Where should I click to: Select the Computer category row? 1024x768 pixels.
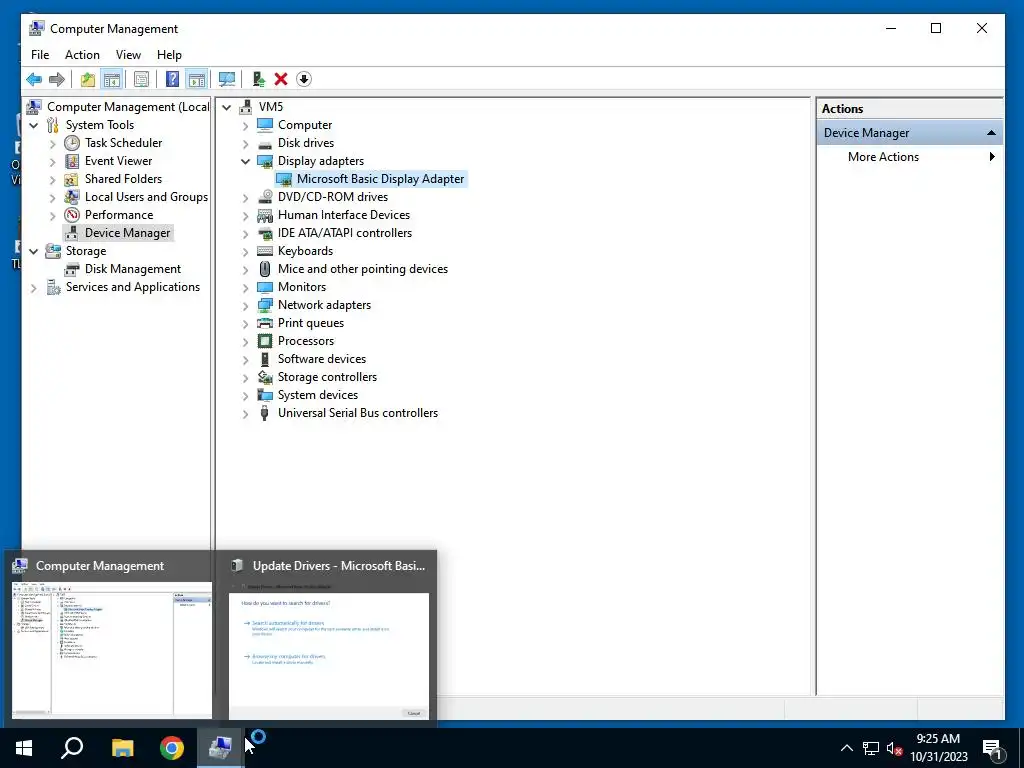tap(305, 125)
